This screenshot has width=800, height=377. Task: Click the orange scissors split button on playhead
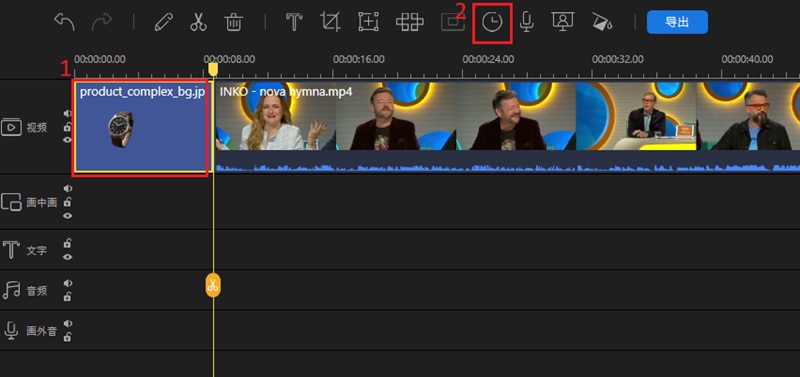(213, 285)
